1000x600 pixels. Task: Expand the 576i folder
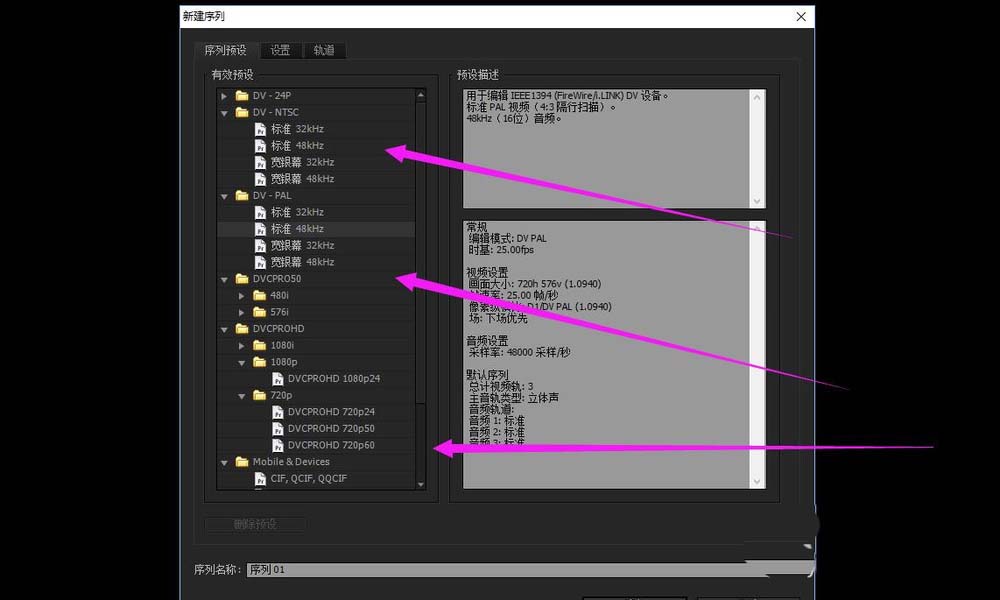(241, 311)
